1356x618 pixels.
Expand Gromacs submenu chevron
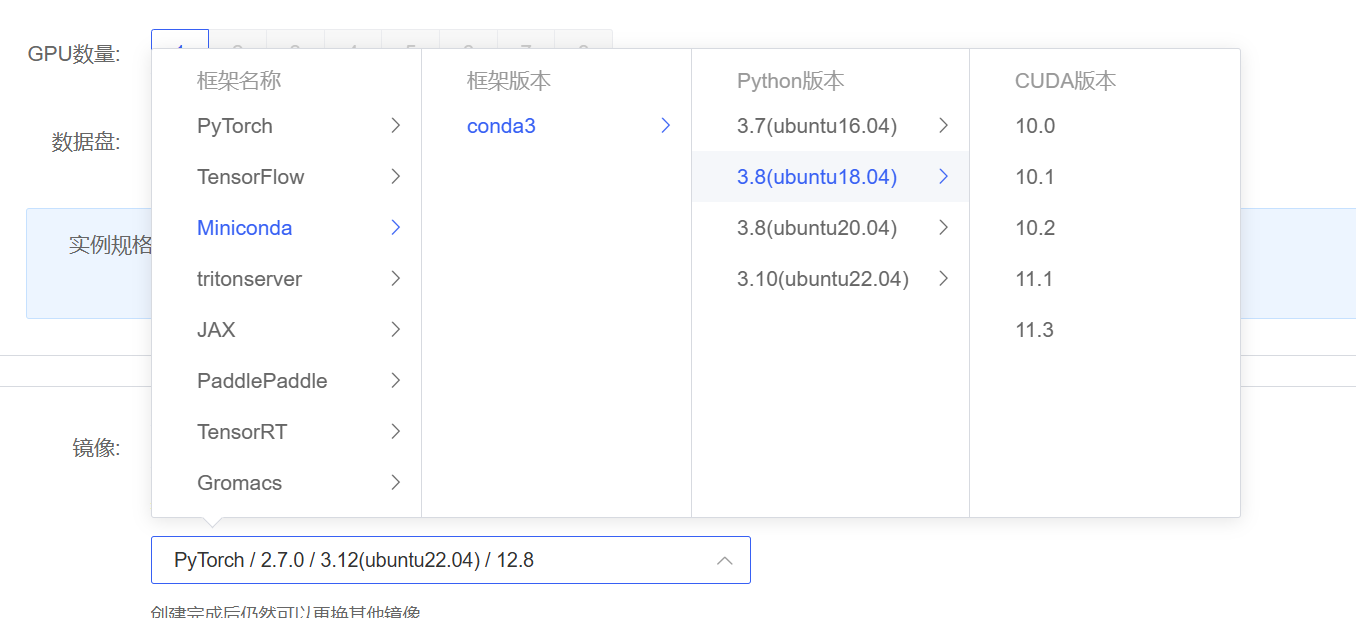click(396, 483)
